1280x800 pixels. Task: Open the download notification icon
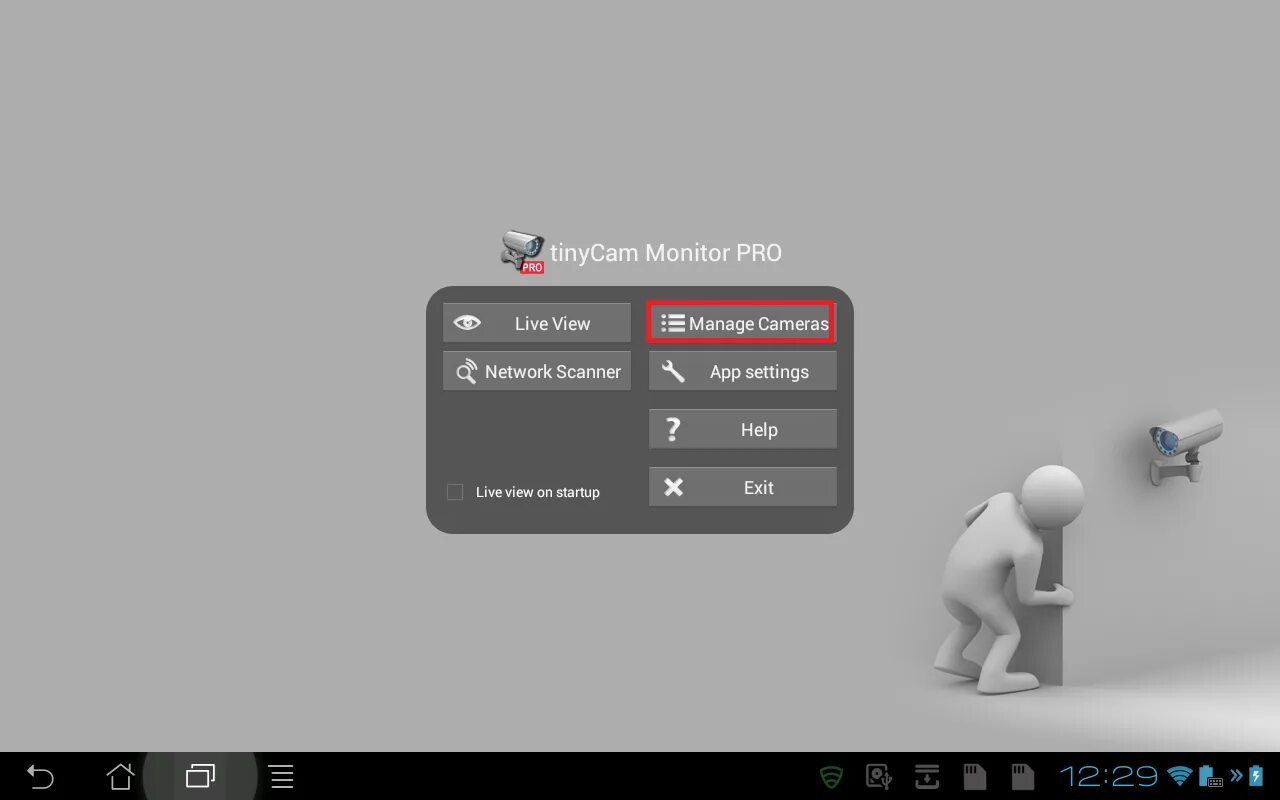[927, 777]
